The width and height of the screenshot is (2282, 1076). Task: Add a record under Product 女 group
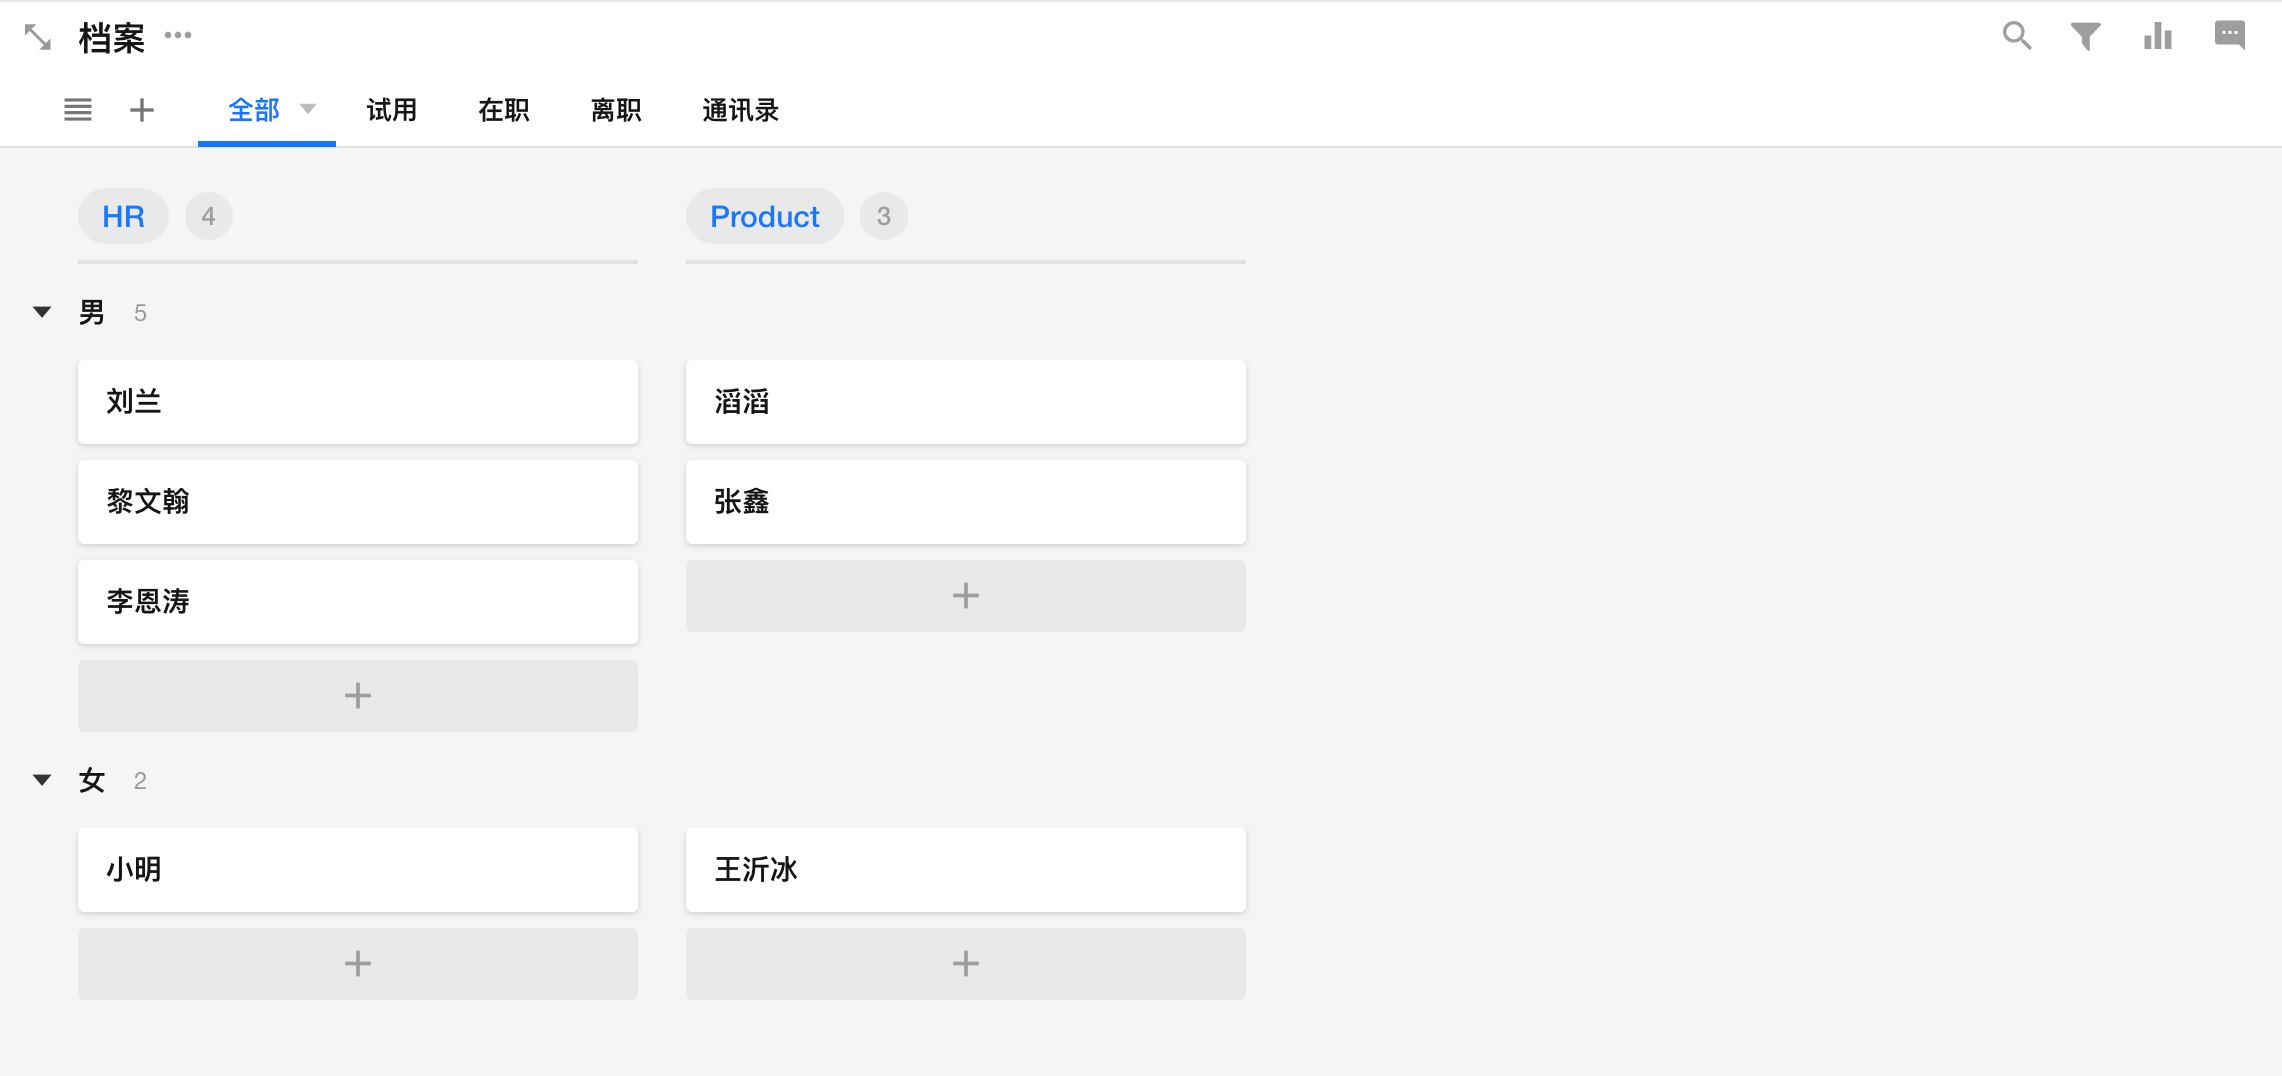coord(965,964)
